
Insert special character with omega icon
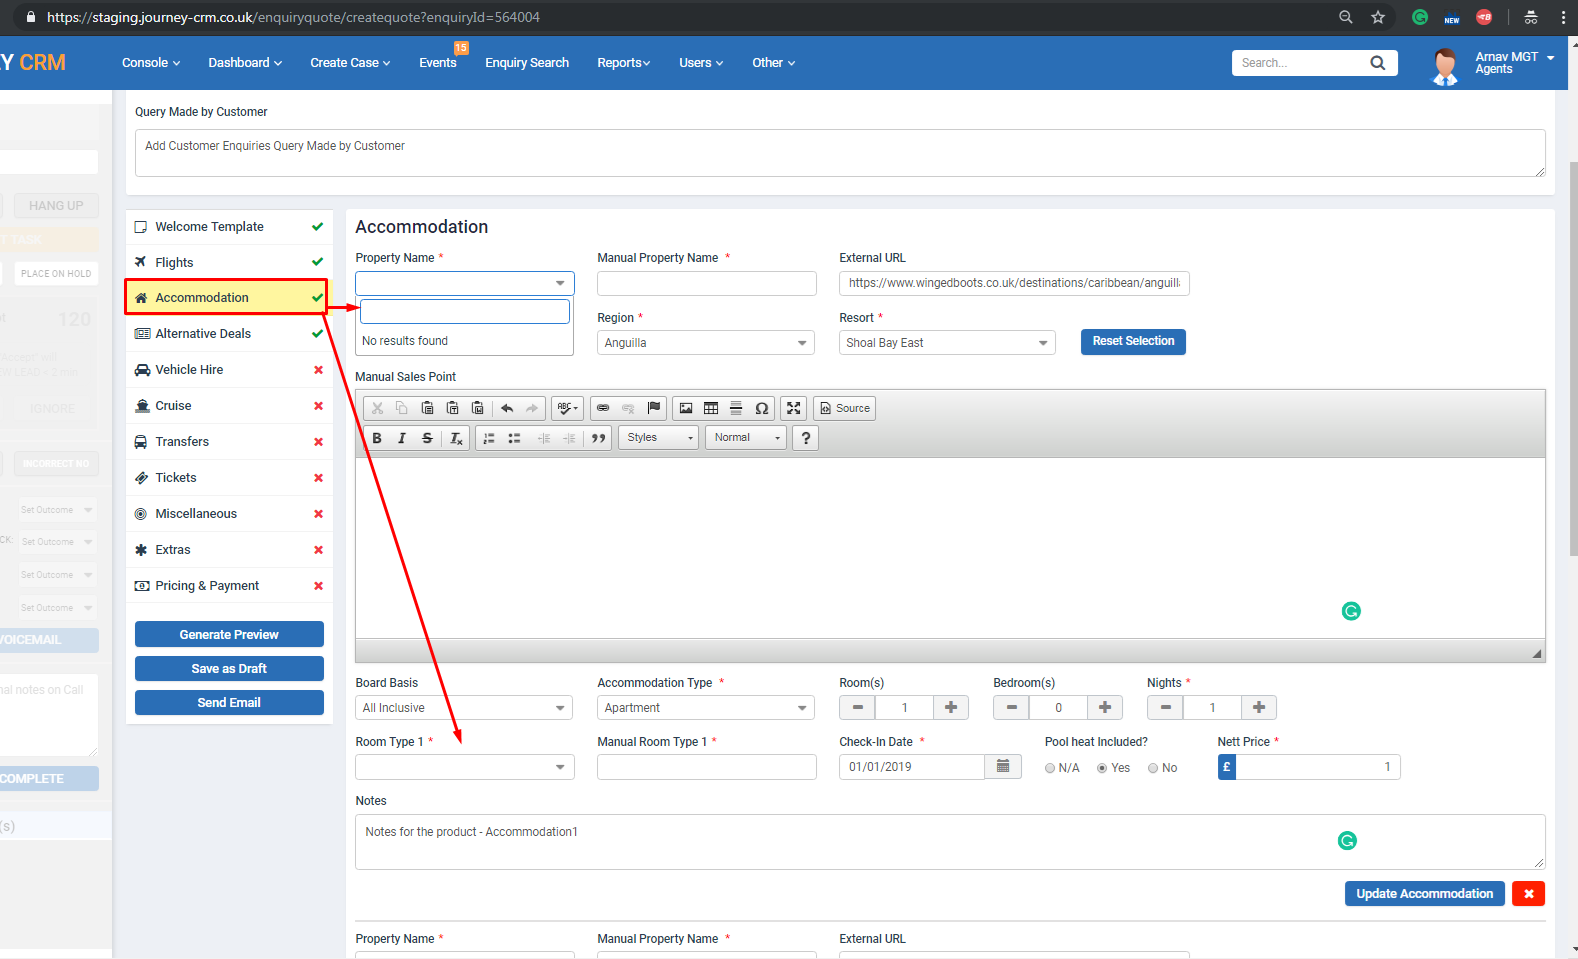(761, 408)
